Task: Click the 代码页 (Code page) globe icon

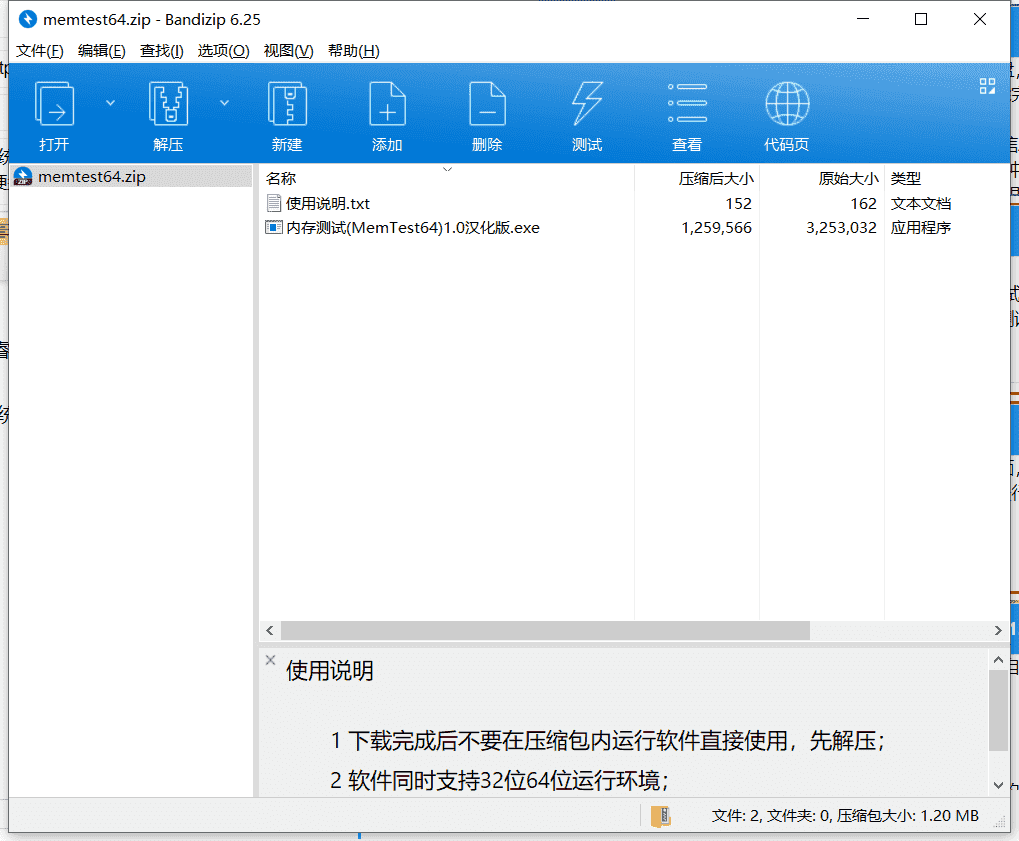Action: 787,103
